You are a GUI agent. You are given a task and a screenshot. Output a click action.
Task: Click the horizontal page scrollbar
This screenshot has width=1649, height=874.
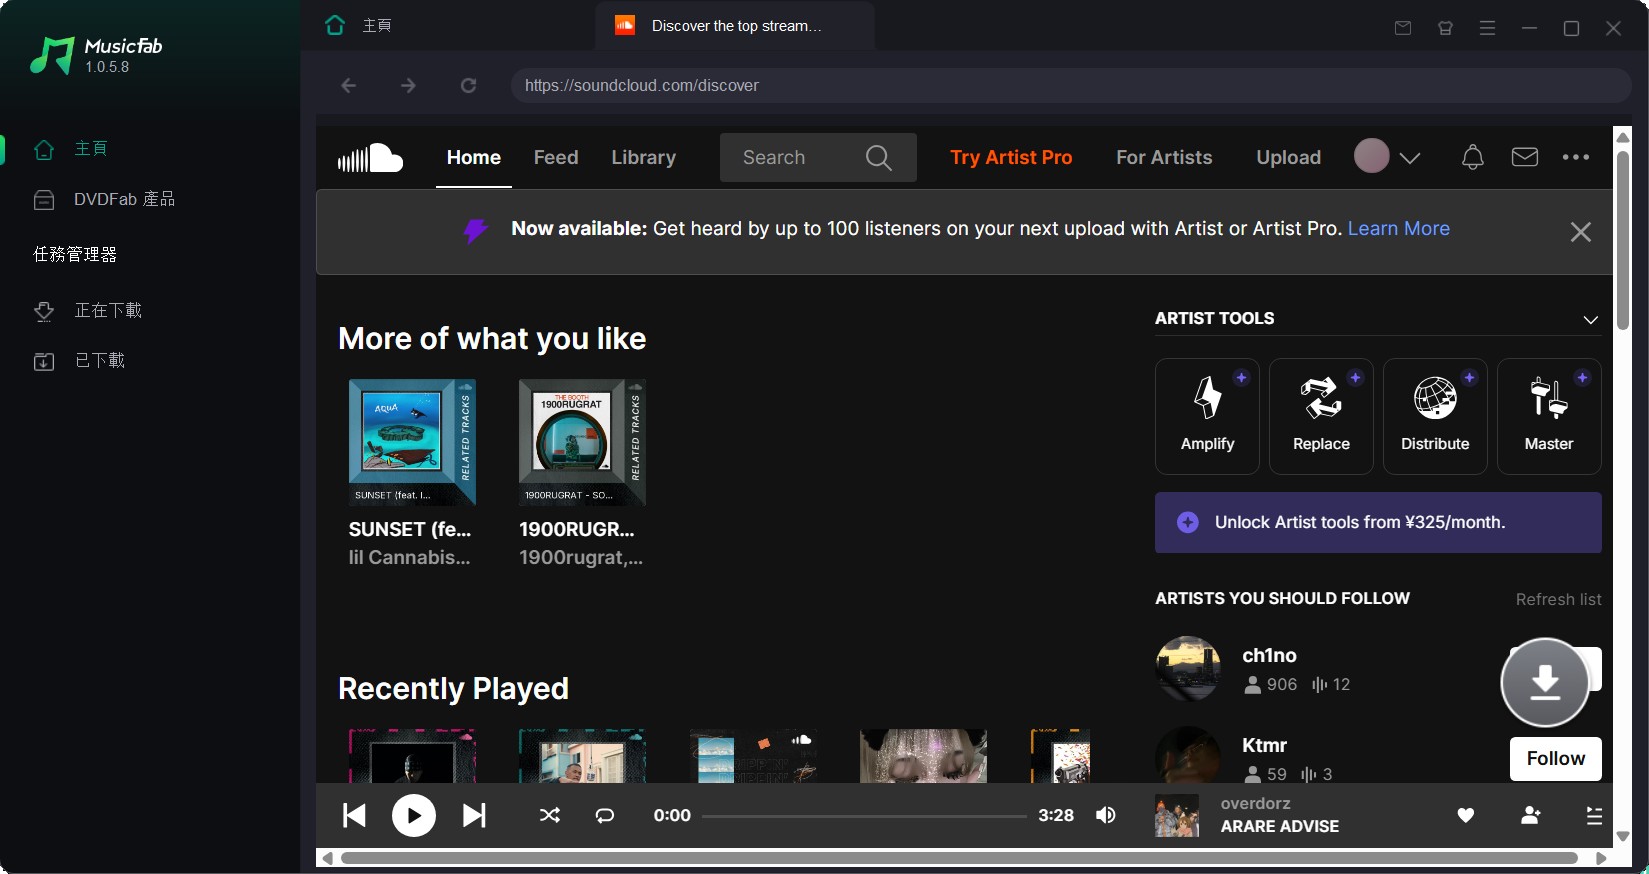point(960,858)
